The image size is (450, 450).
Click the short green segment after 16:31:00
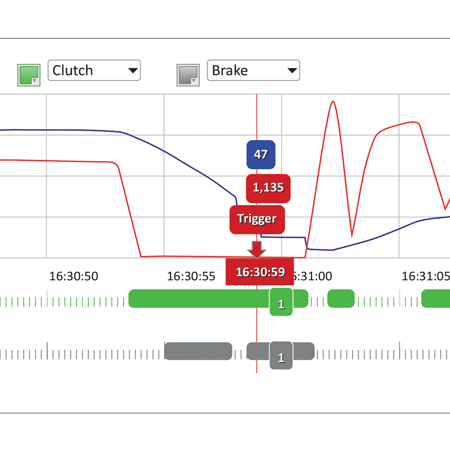click(341, 298)
